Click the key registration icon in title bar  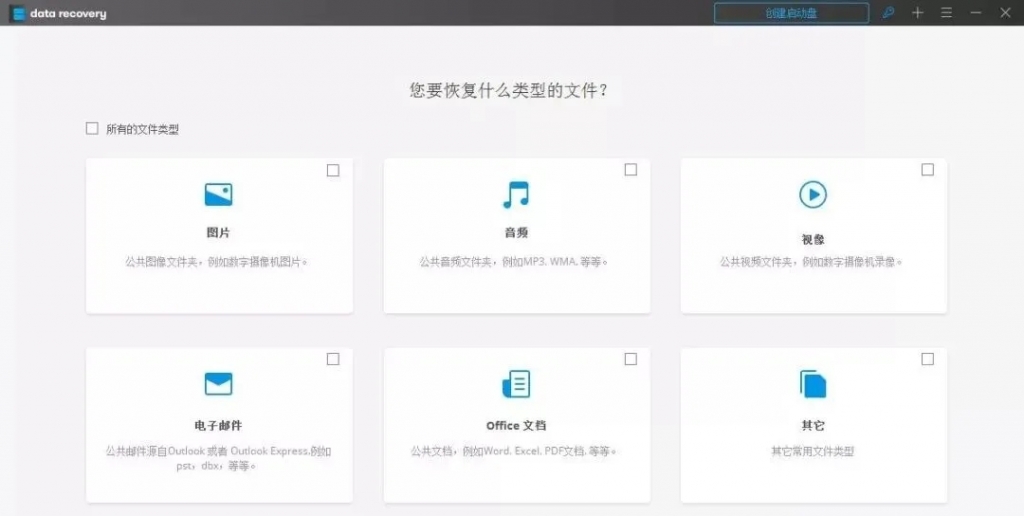(888, 13)
